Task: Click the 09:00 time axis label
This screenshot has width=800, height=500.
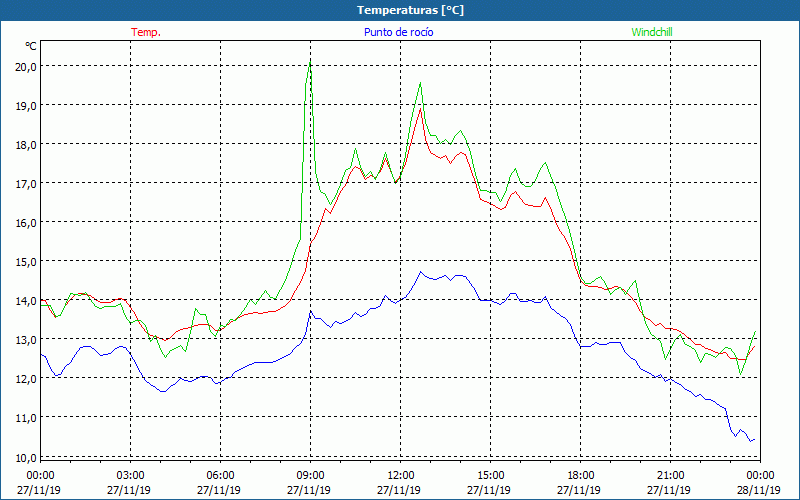Action: pos(310,476)
